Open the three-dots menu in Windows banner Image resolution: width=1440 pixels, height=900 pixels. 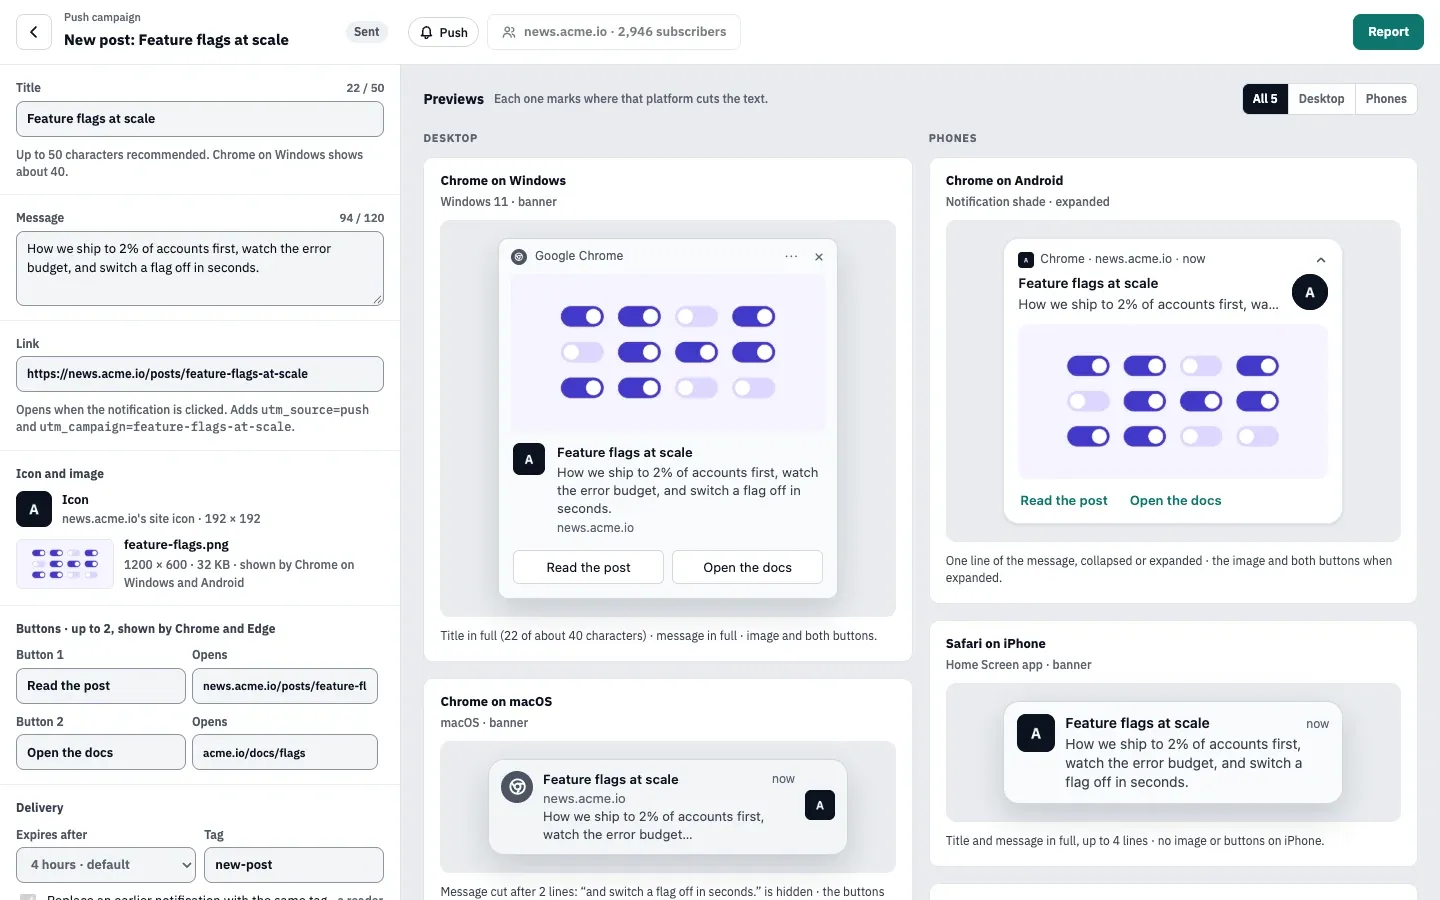click(x=791, y=257)
